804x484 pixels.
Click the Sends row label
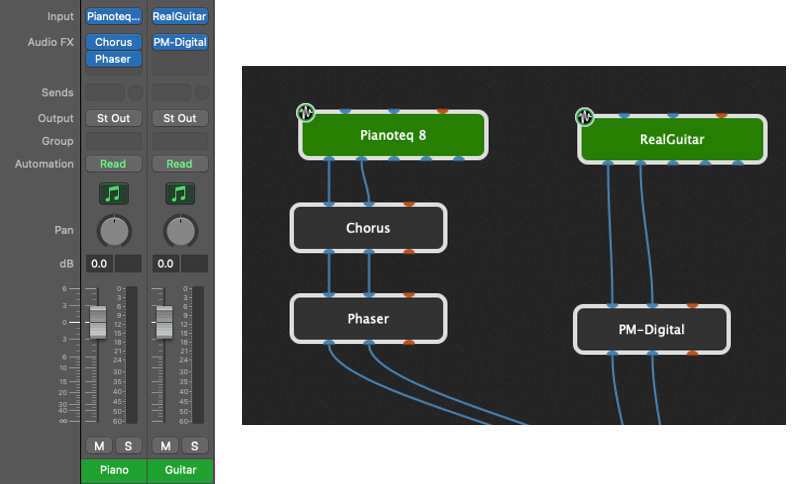[57, 92]
